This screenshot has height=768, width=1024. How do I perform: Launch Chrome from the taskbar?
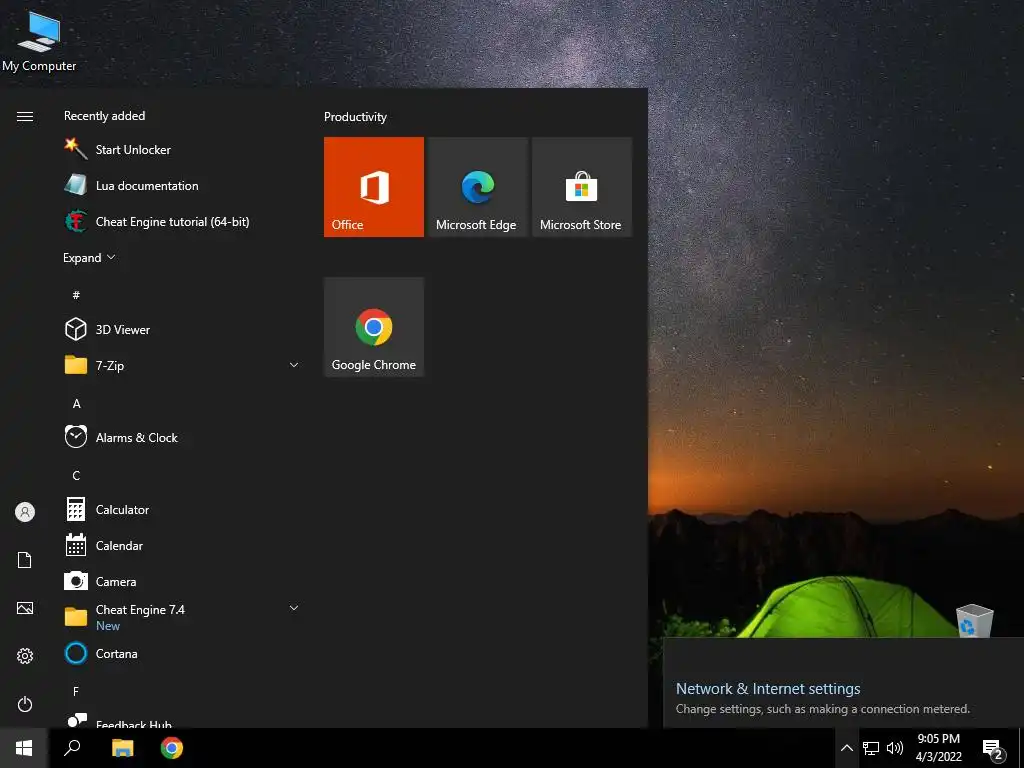tap(172, 748)
